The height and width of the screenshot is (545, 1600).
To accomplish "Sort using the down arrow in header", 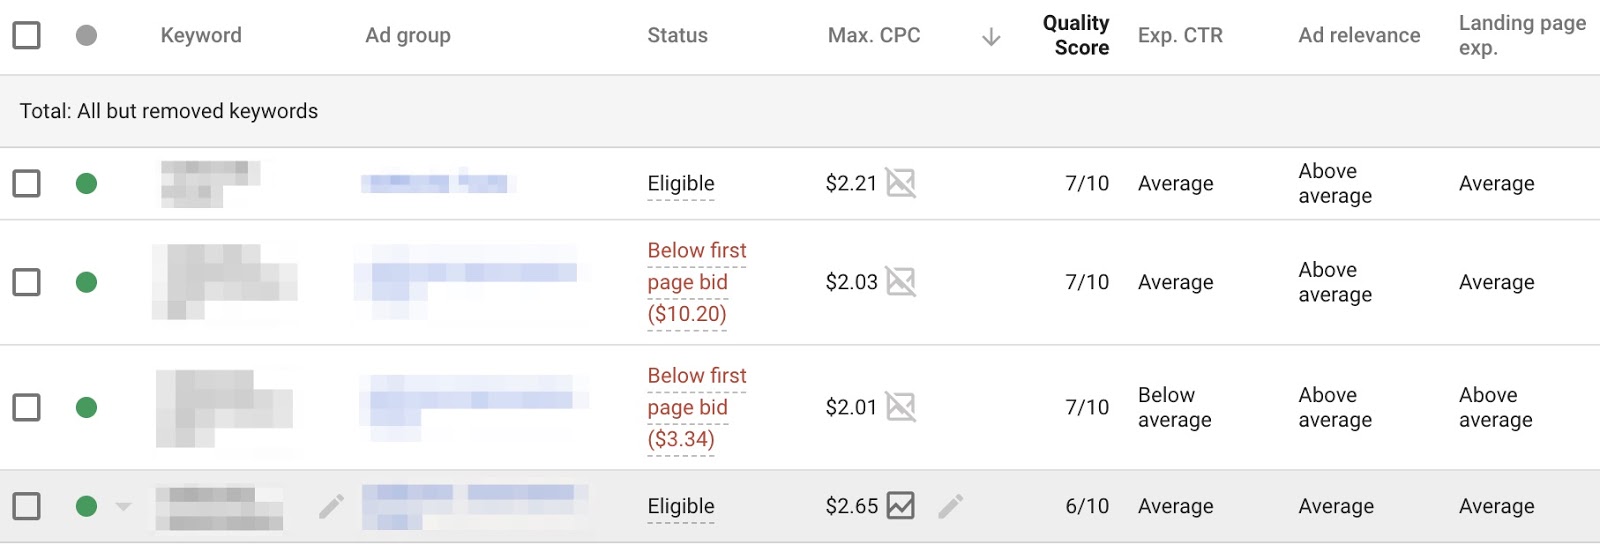I will [991, 37].
